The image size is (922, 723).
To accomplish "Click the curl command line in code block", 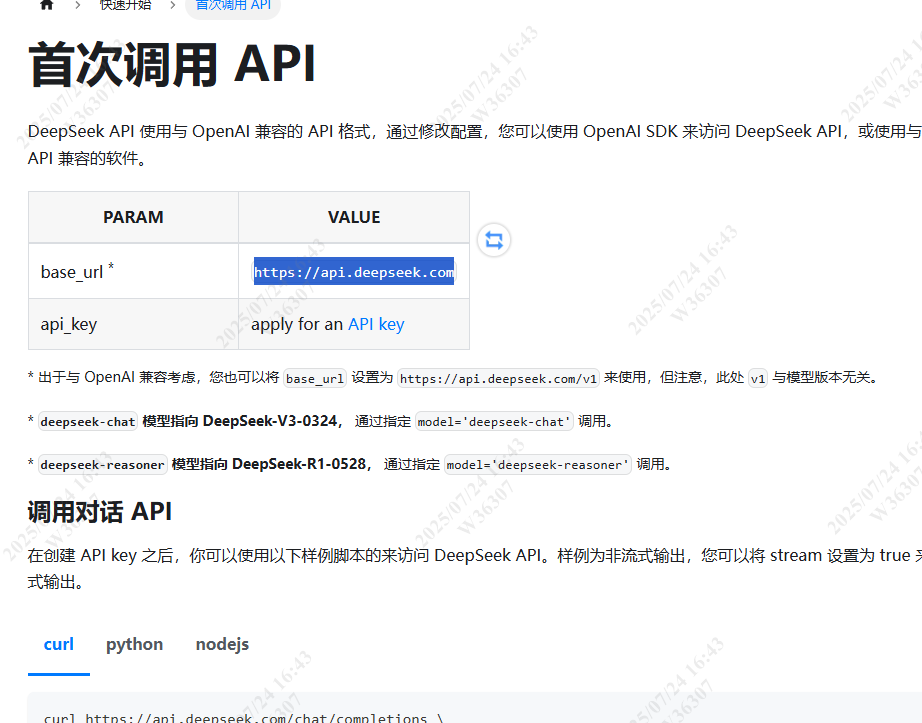I will tap(243, 717).
